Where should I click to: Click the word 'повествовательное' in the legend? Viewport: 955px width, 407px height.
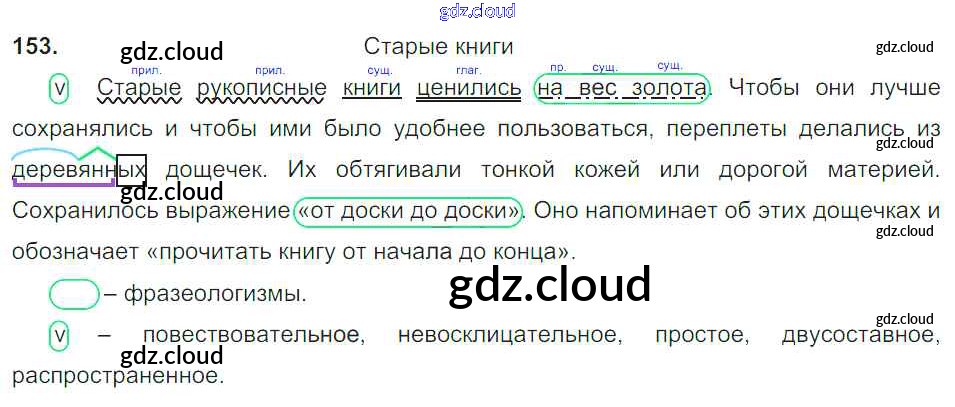pos(250,336)
